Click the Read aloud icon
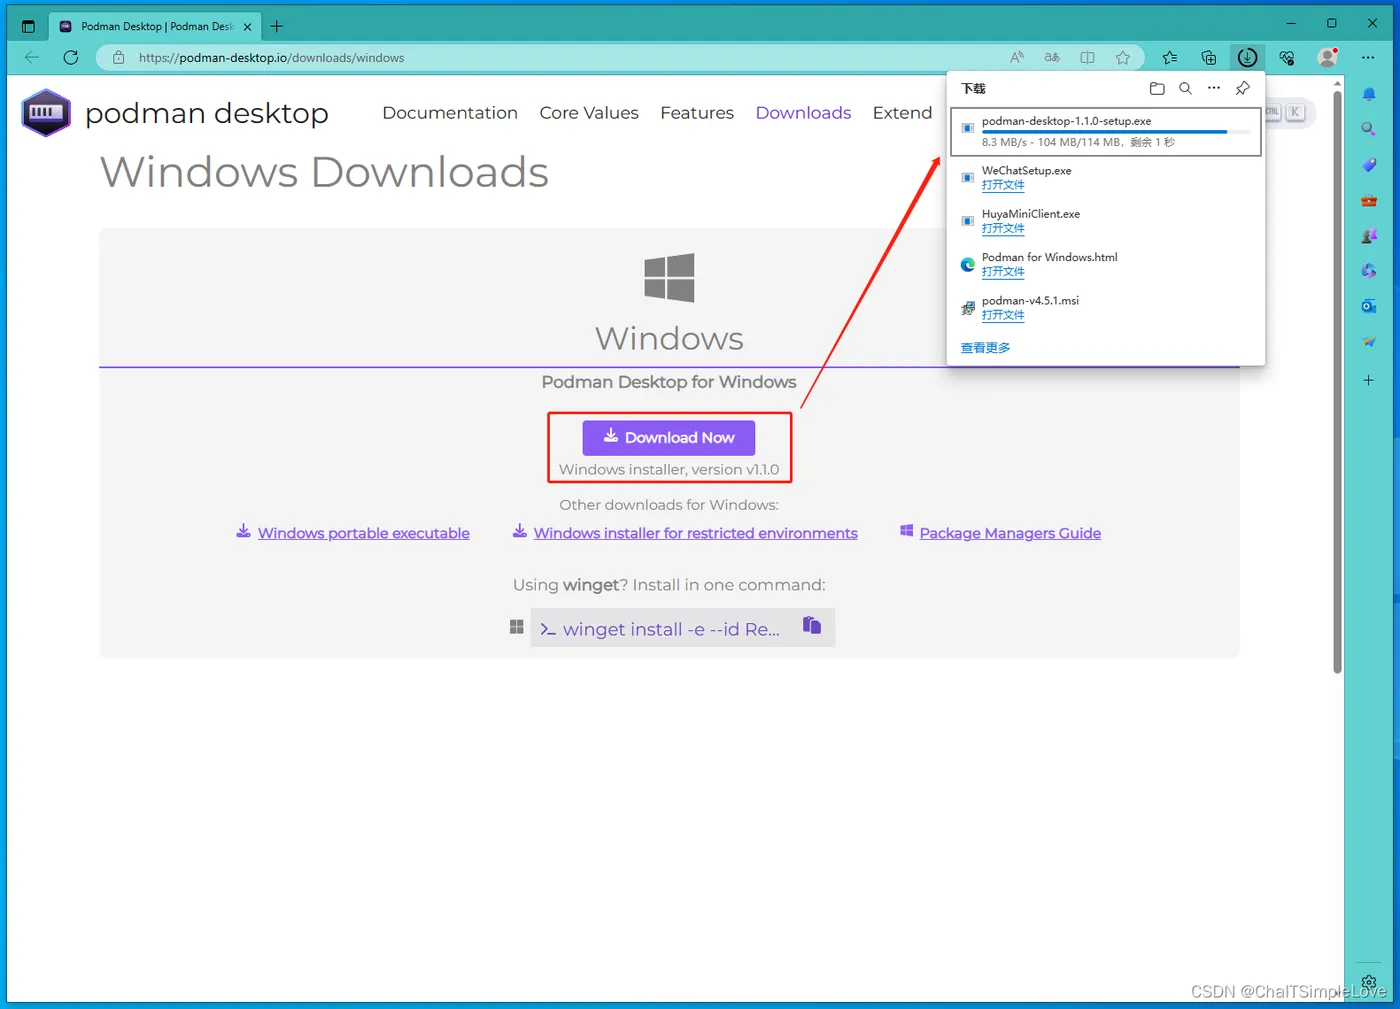Screen dimensions: 1400x1009 pos(1017,58)
